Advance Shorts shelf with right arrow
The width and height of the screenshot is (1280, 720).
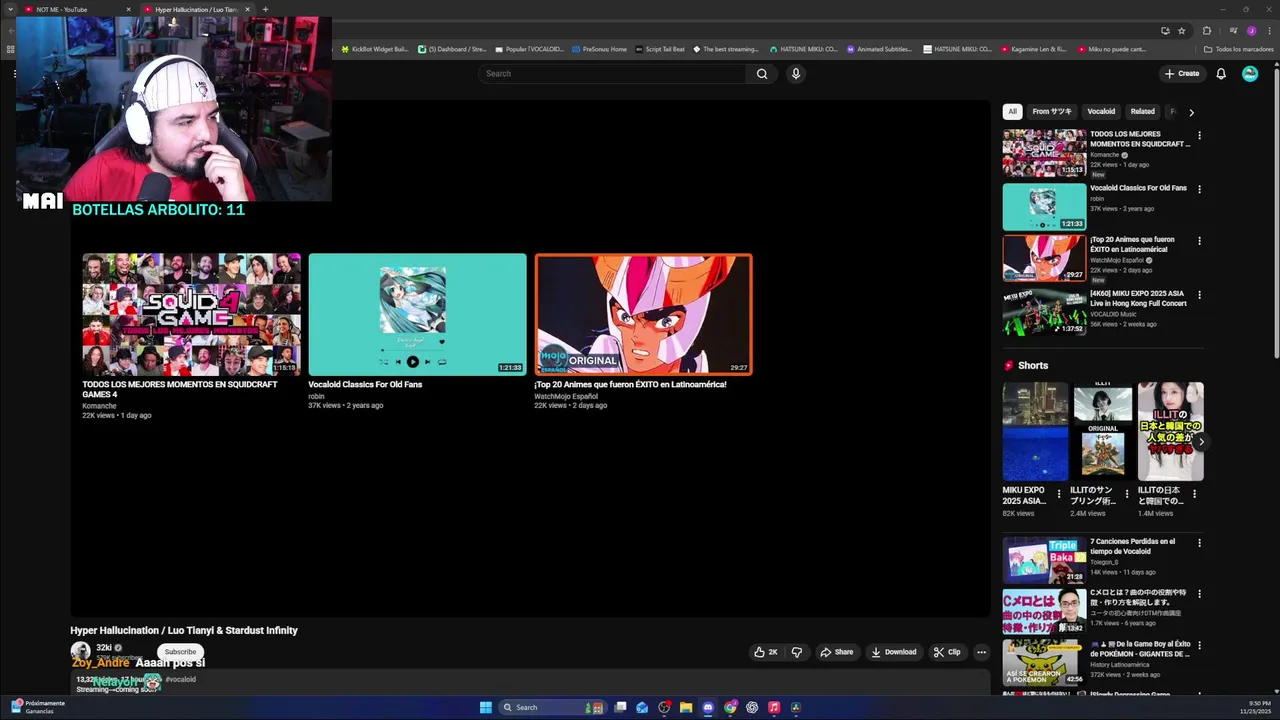pos(1201,441)
